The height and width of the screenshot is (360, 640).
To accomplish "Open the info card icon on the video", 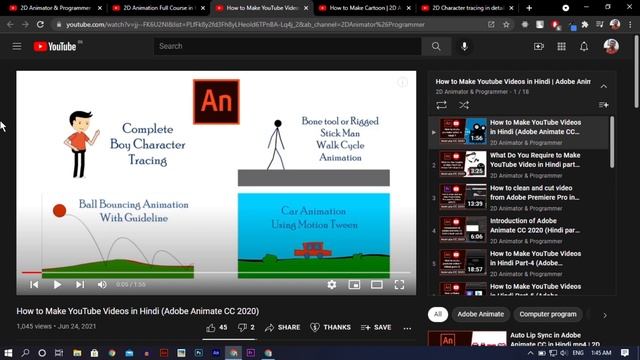I will pos(402,82).
